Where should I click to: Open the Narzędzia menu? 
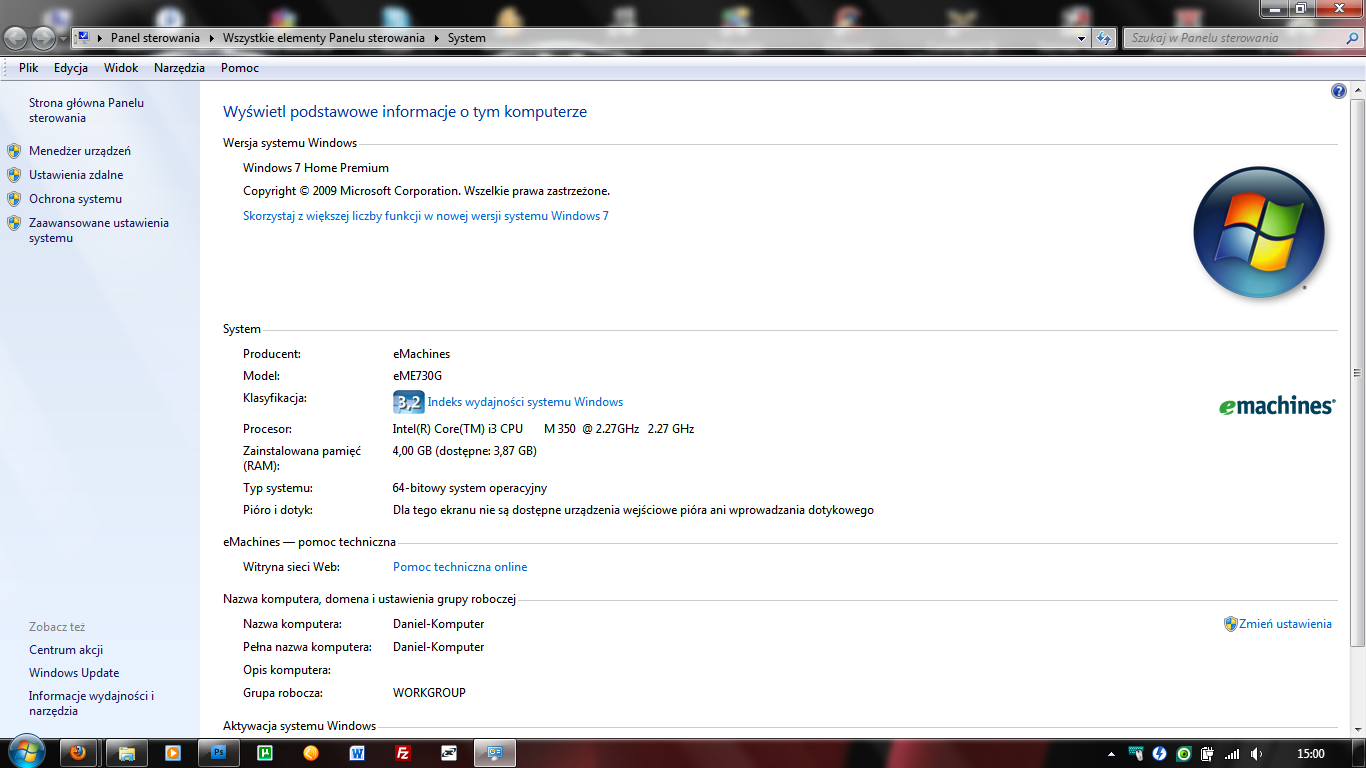pyautogui.click(x=179, y=68)
